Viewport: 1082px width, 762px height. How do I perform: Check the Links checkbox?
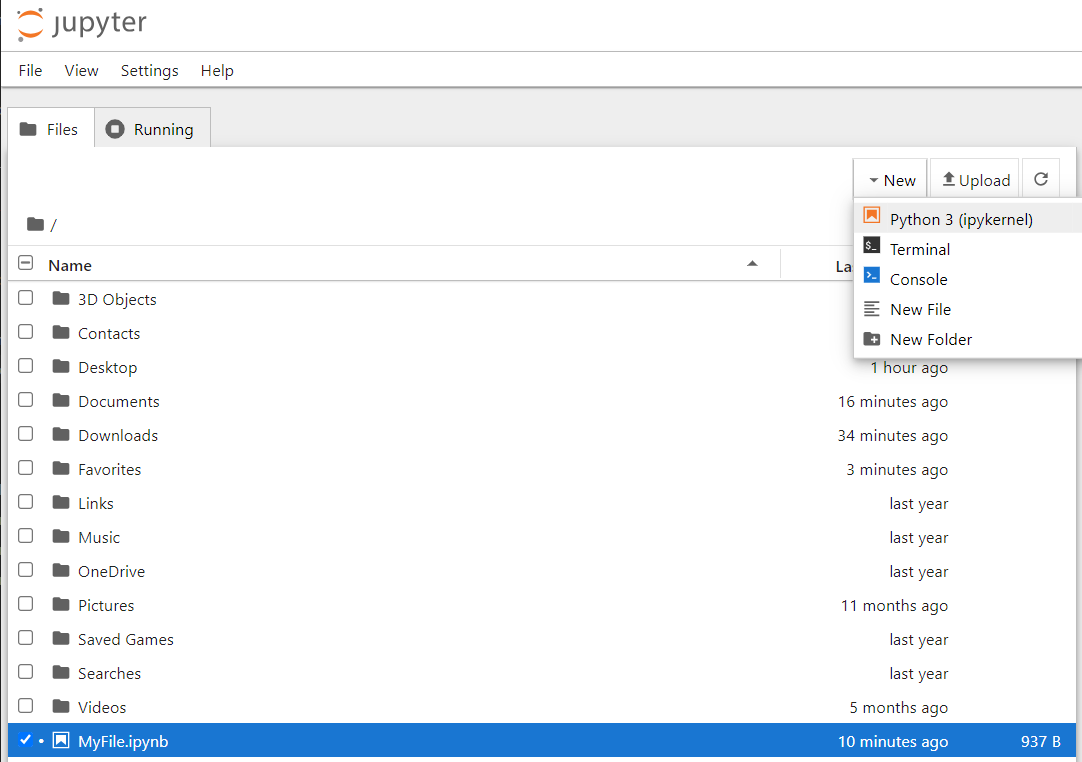26,501
